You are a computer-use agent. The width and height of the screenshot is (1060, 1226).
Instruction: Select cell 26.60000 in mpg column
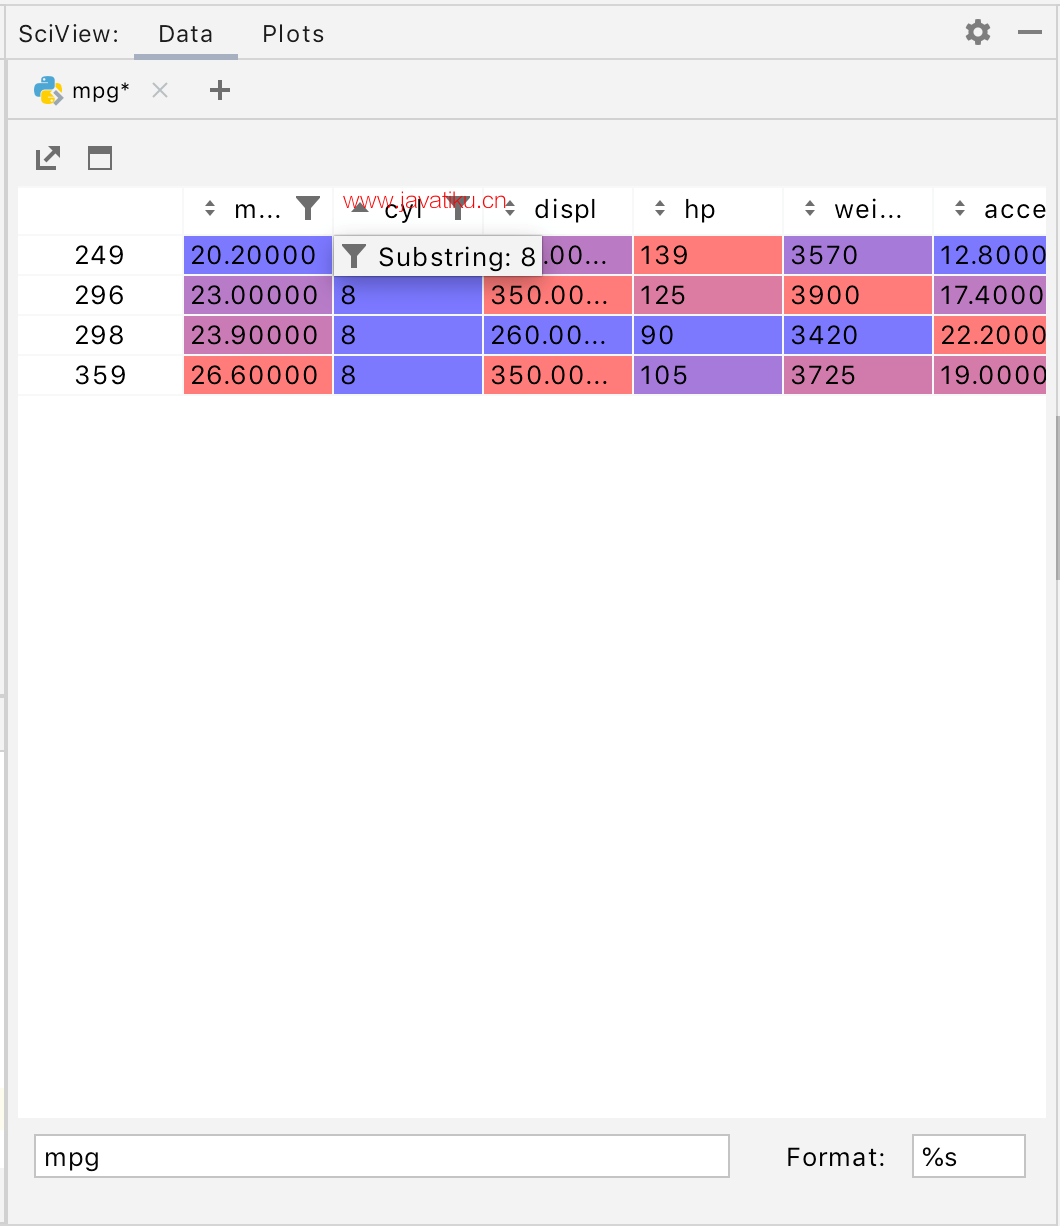coord(258,375)
